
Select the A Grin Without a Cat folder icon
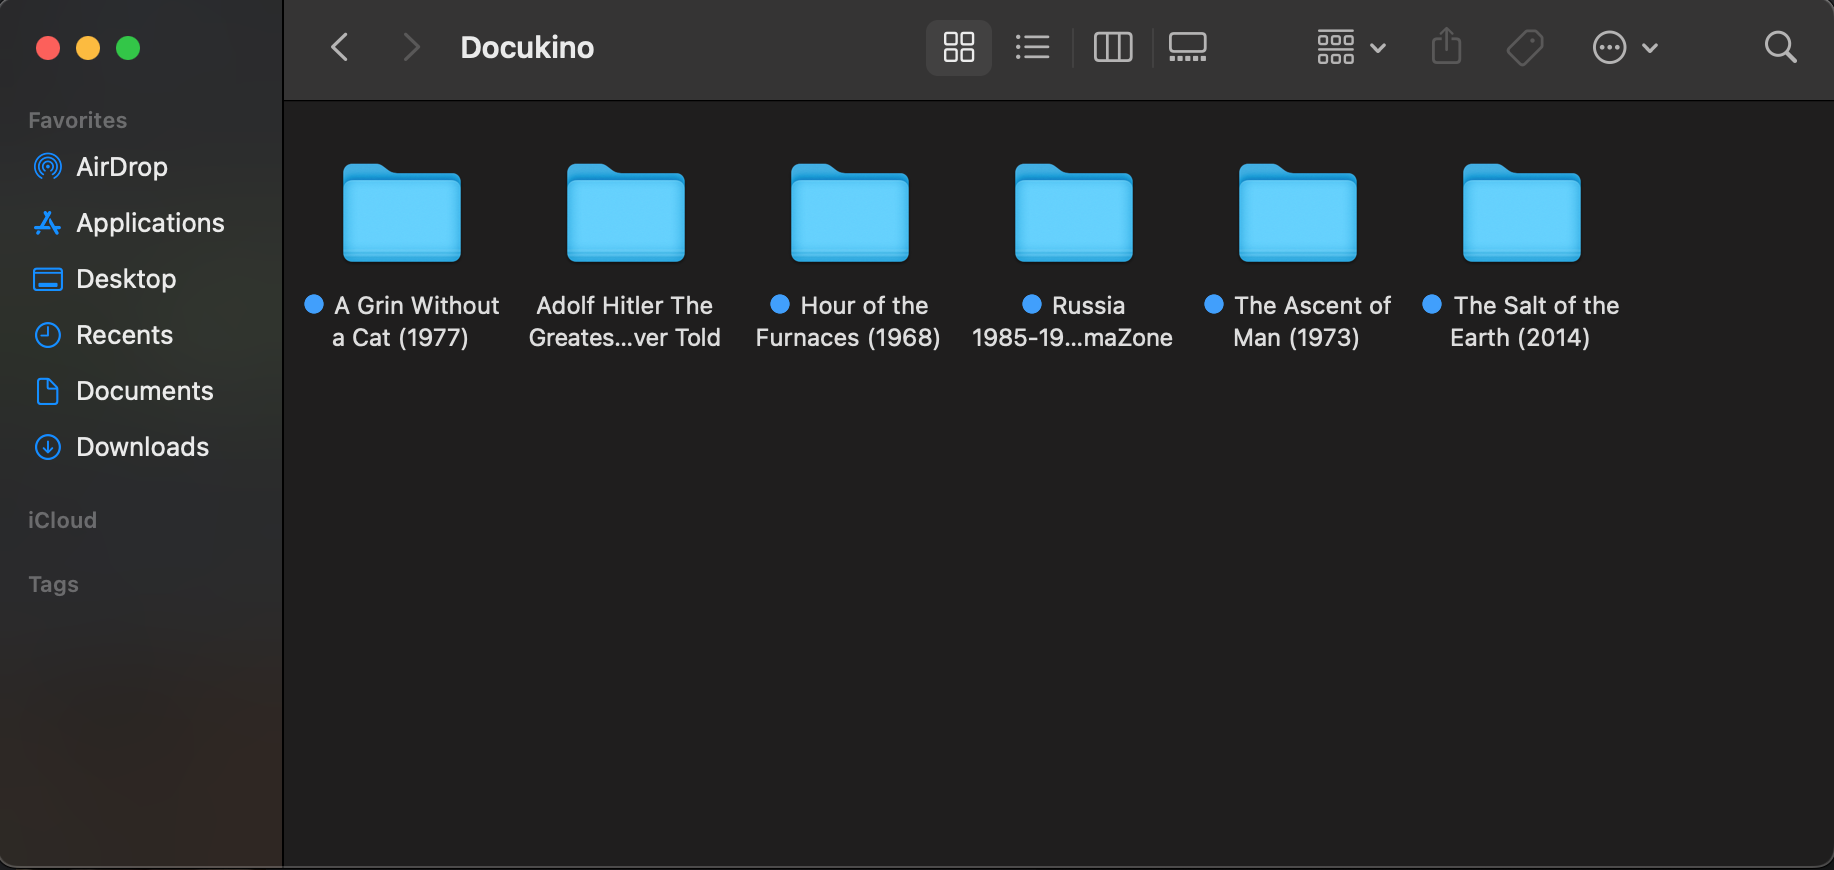[402, 212]
